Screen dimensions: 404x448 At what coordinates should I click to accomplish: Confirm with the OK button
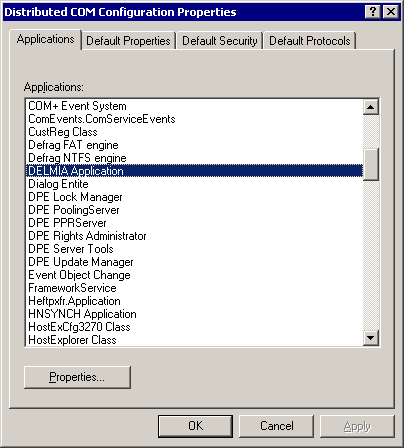point(195,426)
